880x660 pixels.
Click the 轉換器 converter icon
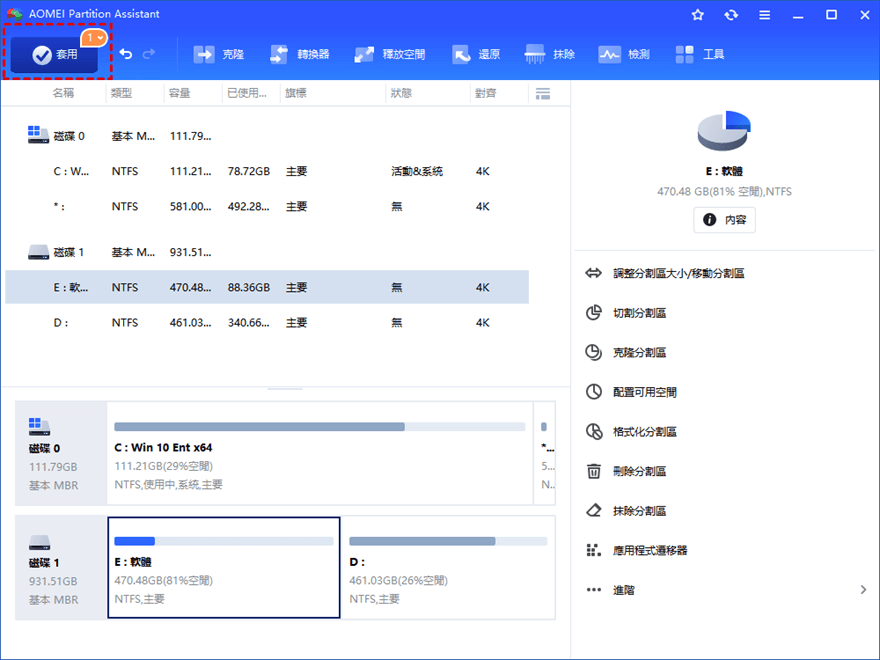coord(279,54)
